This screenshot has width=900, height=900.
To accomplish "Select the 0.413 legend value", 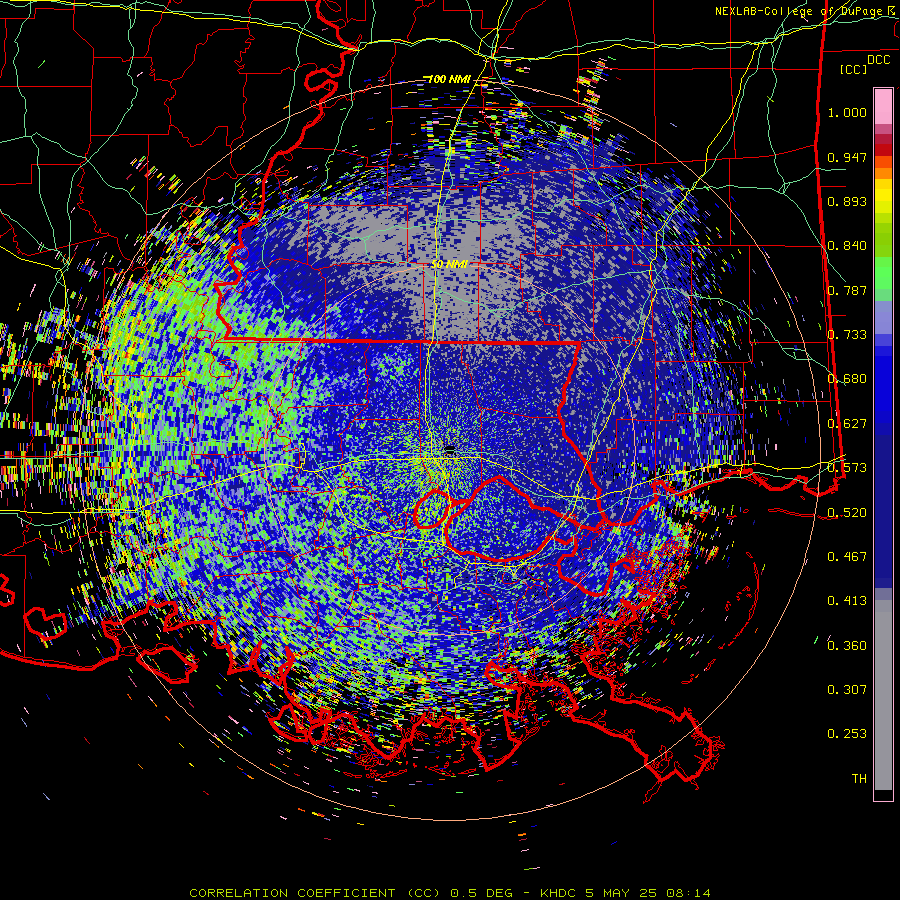I will pos(847,601).
